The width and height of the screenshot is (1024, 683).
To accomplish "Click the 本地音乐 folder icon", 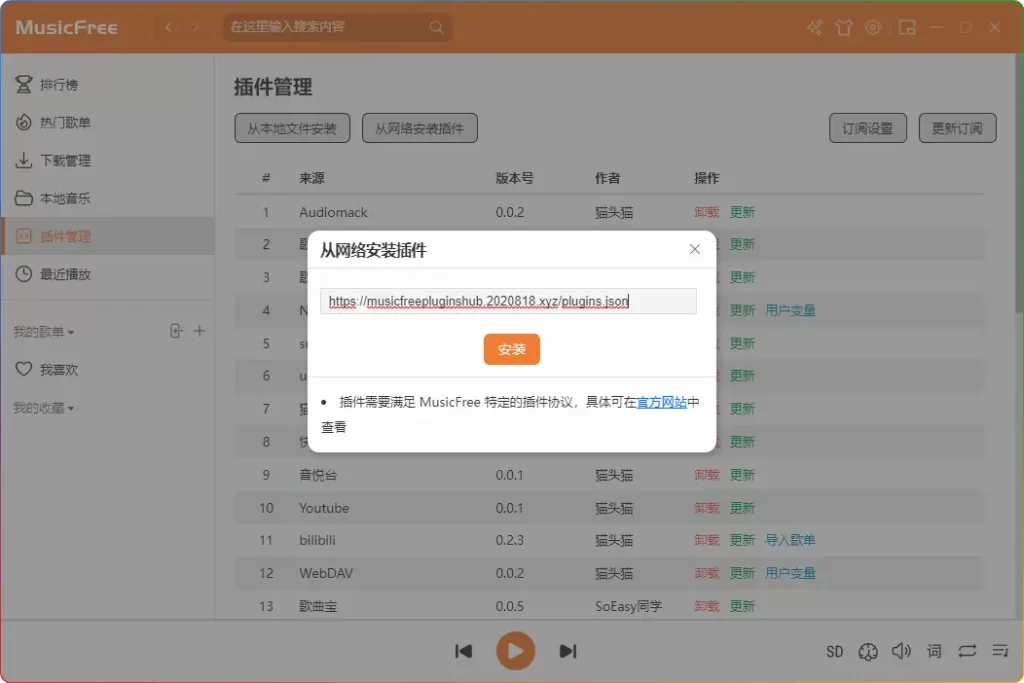I will pyautogui.click(x=24, y=198).
